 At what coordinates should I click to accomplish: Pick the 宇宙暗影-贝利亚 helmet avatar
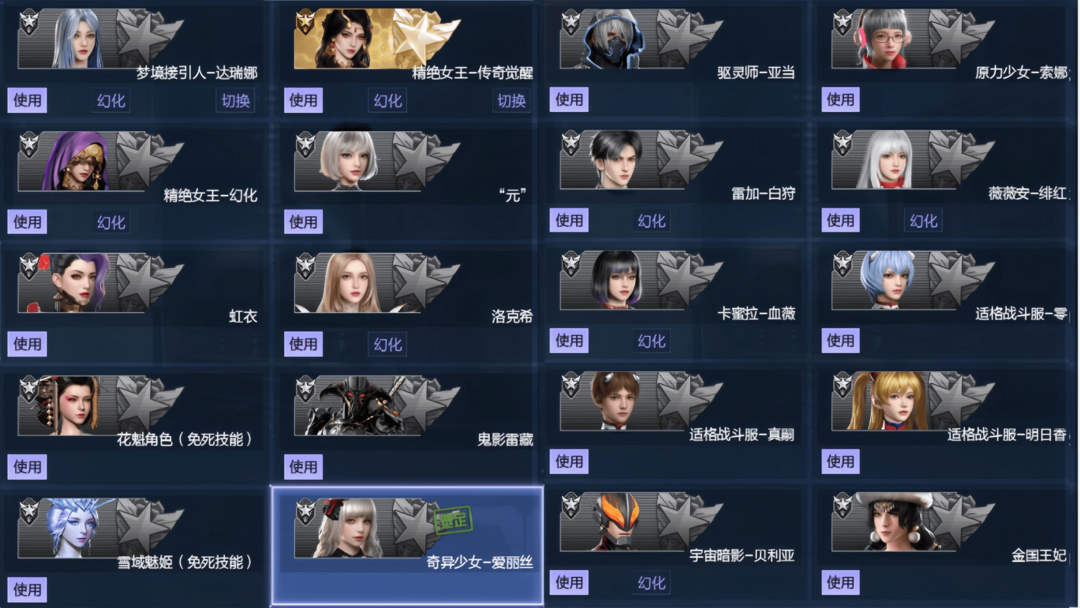click(x=616, y=522)
